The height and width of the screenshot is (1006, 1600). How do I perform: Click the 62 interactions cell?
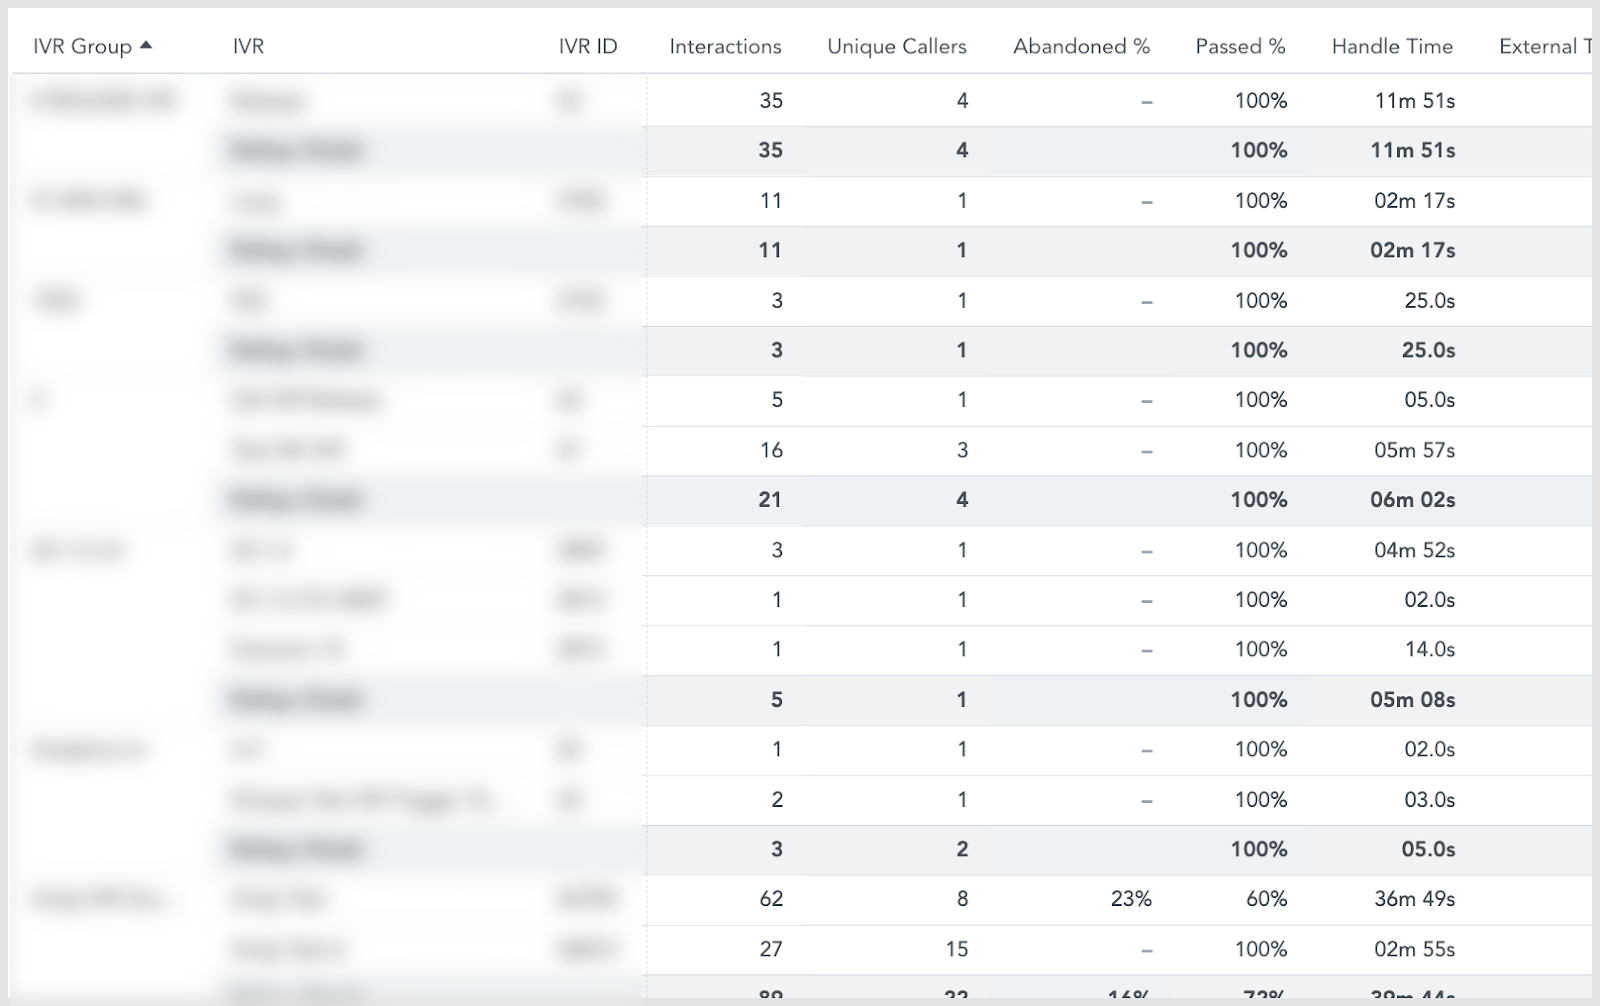pyautogui.click(x=770, y=899)
